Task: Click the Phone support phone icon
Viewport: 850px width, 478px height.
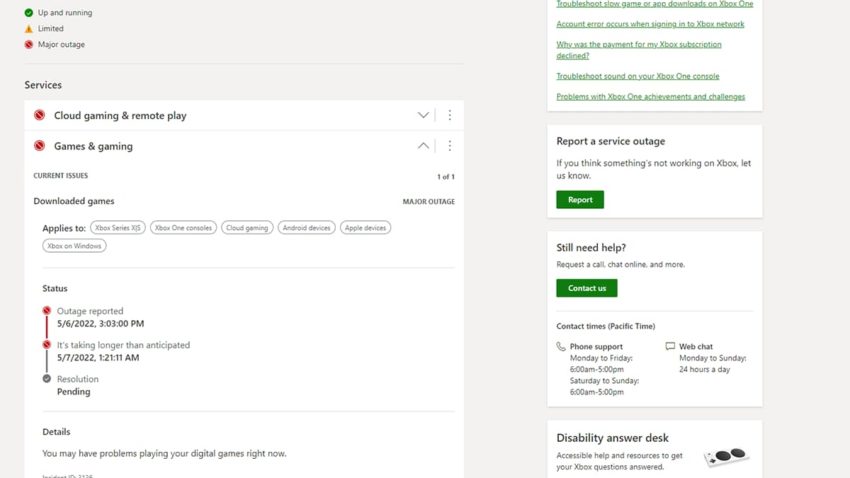Action: tap(561, 346)
